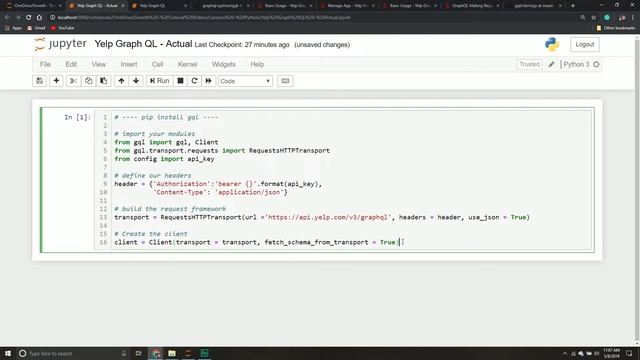The height and width of the screenshot is (360, 640).
Task: Run the current cell
Action: coord(160,81)
